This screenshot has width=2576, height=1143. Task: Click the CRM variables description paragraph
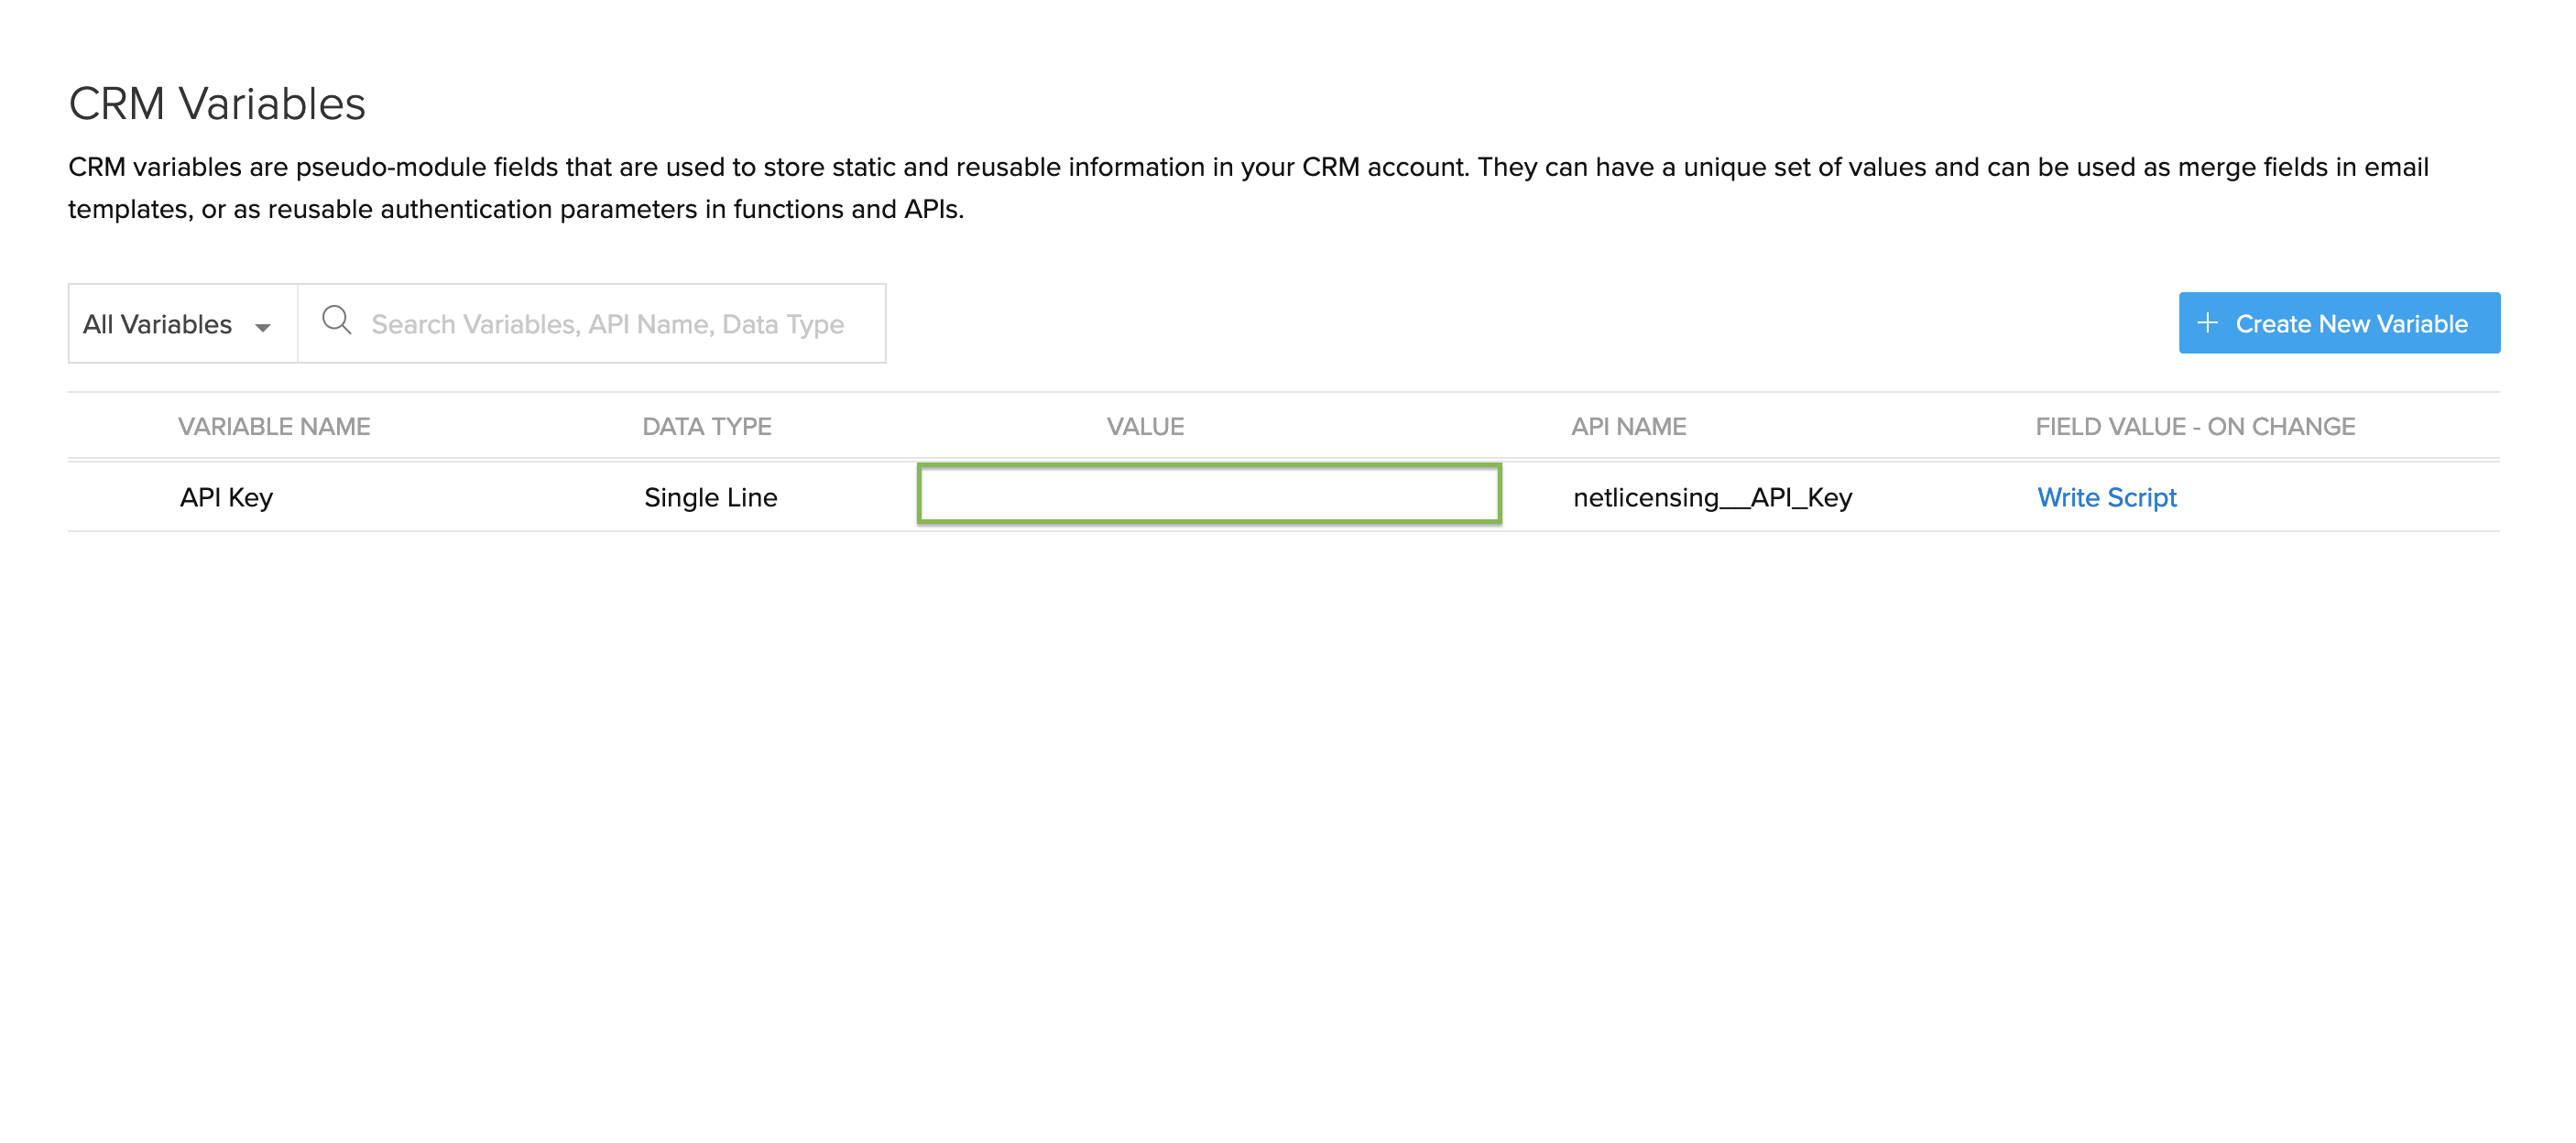point(1248,187)
